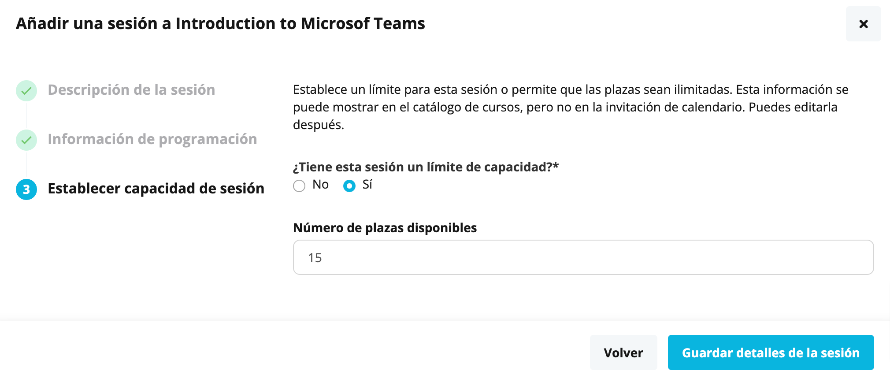Click the green checkmark beside Descripción de la sesión

pyautogui.click(x=26, y=90)
